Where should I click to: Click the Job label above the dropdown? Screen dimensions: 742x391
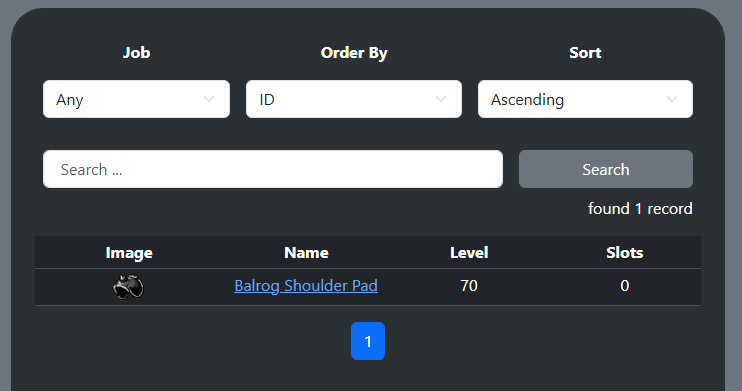point(136,53)
